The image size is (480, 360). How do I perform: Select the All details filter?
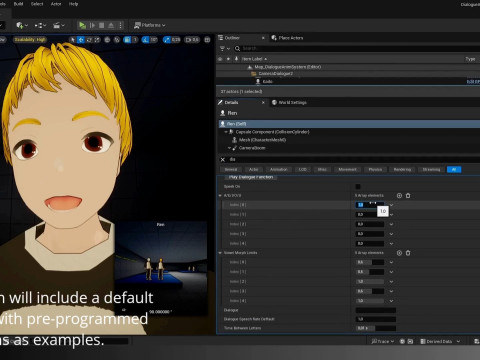tap(454, 170)
